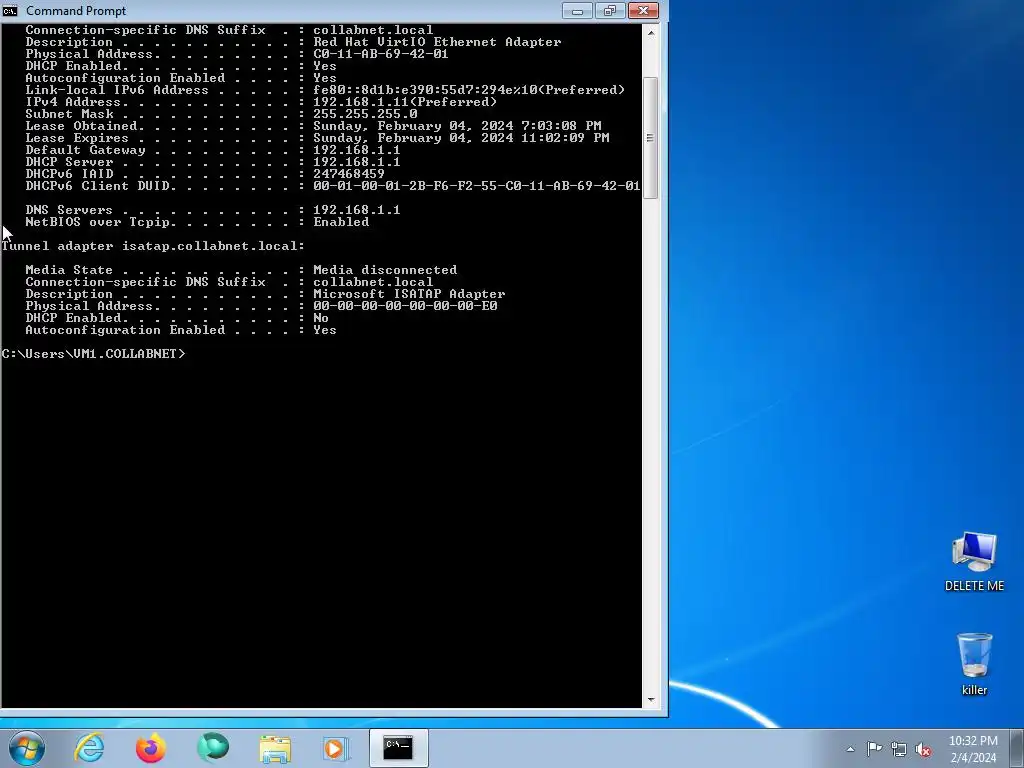Open Action Center flag tray icon
Image resolution: width=1024 pixels, height=768 pixels.
pos(874,748)
